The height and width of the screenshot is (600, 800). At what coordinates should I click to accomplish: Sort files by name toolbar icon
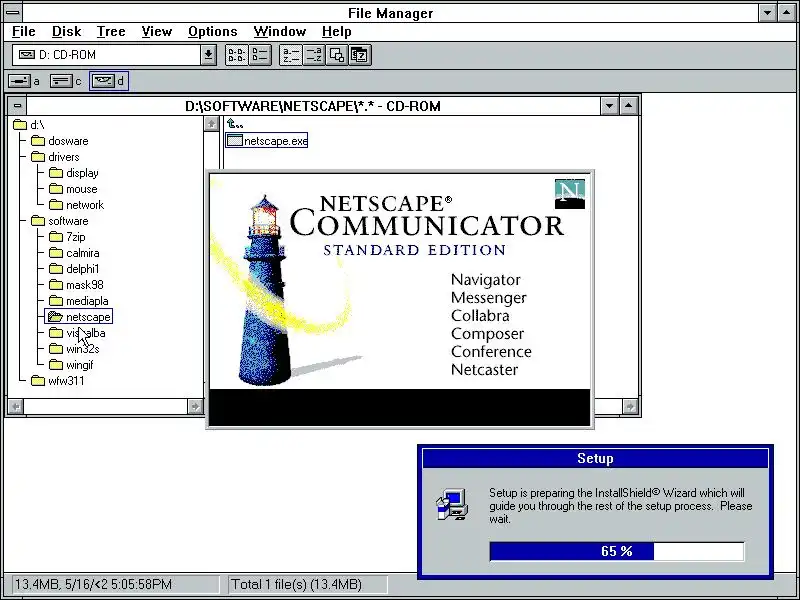click(x=291, y=55)
